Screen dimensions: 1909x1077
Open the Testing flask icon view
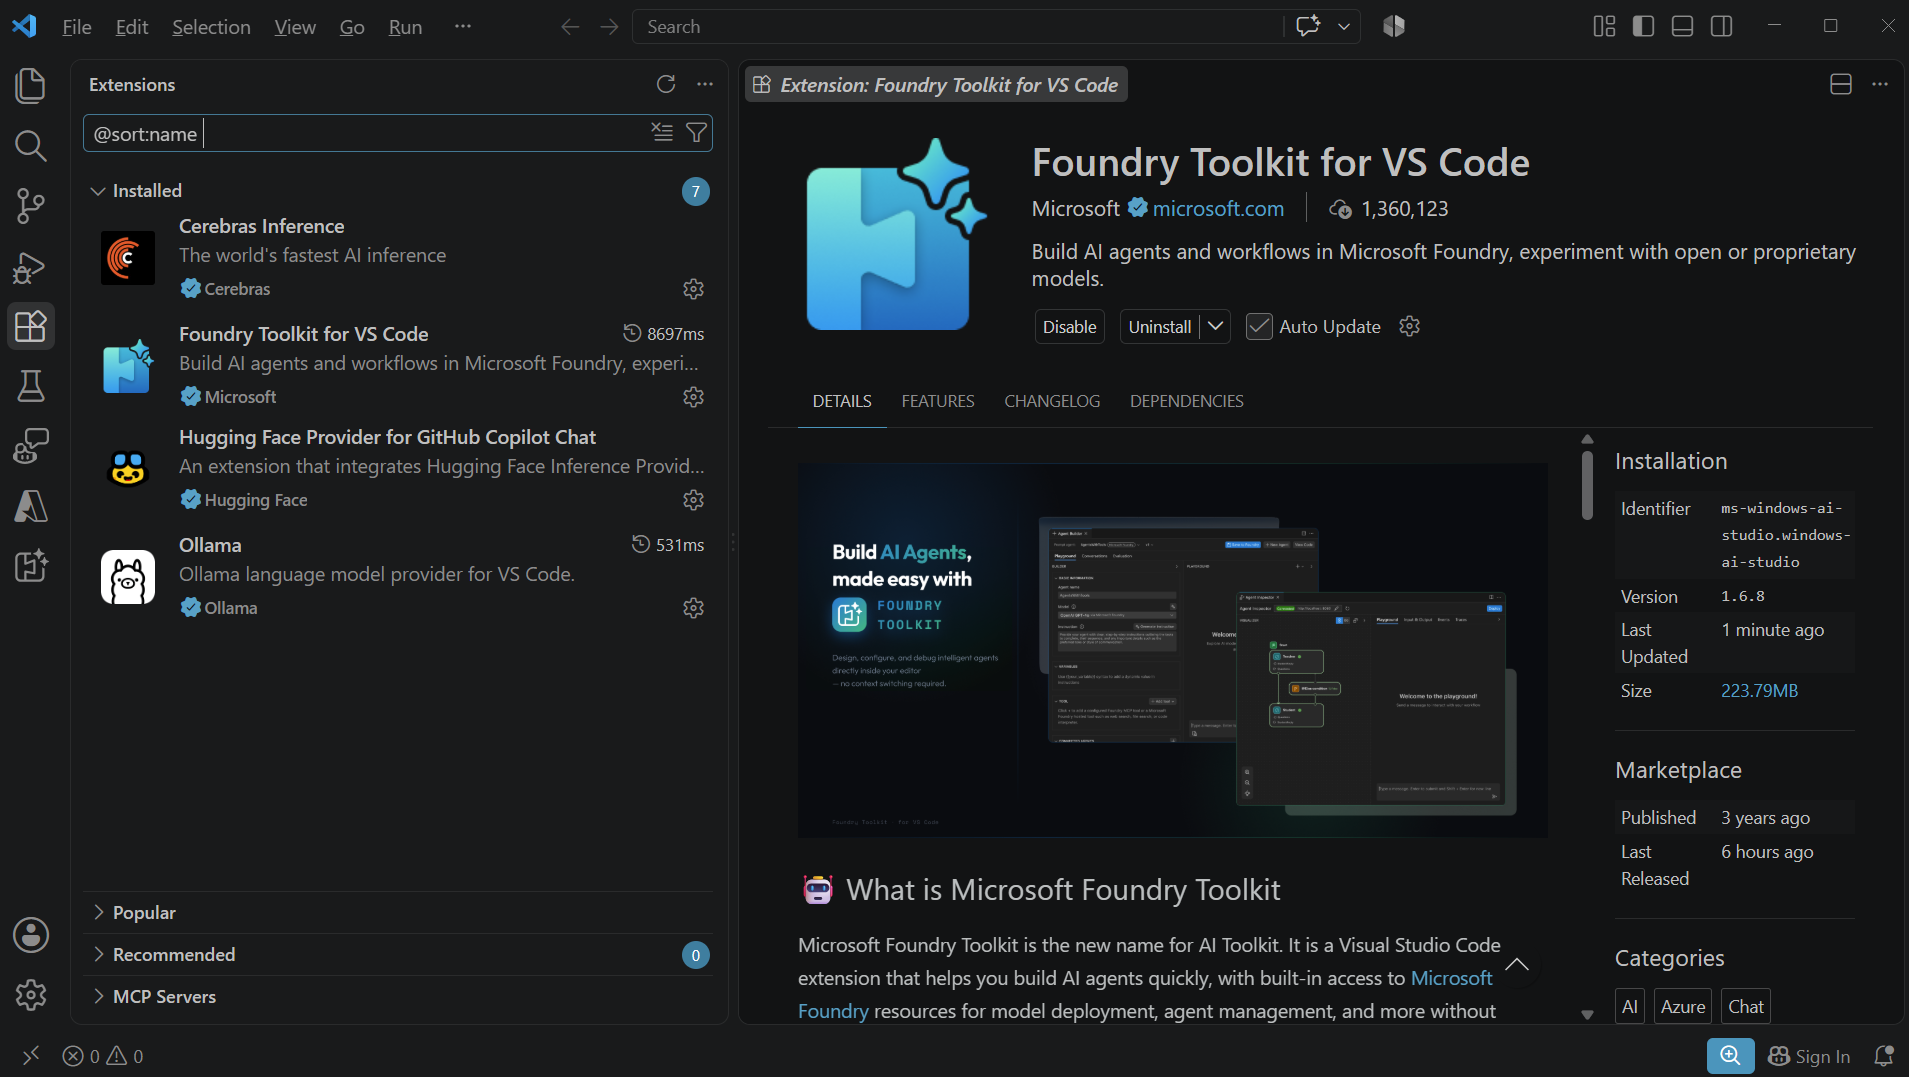[31, 386]
